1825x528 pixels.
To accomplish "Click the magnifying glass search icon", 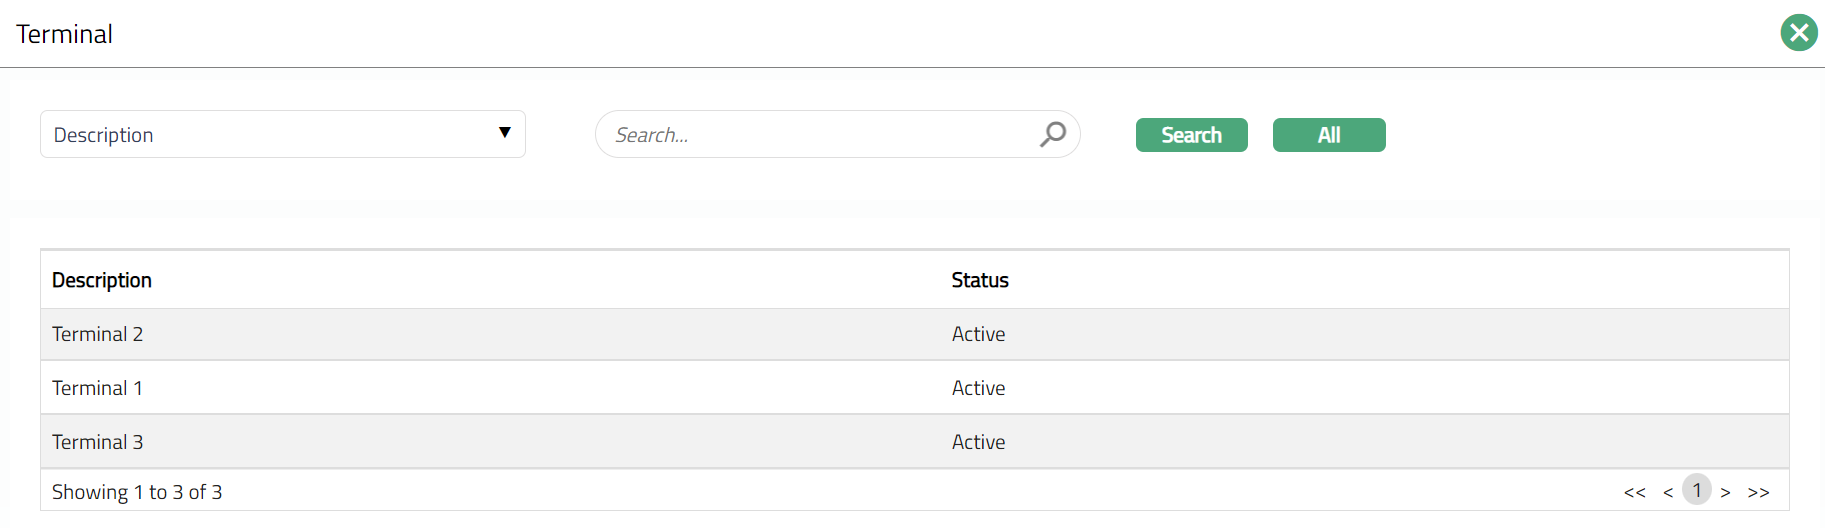I will coord(1053,134).
